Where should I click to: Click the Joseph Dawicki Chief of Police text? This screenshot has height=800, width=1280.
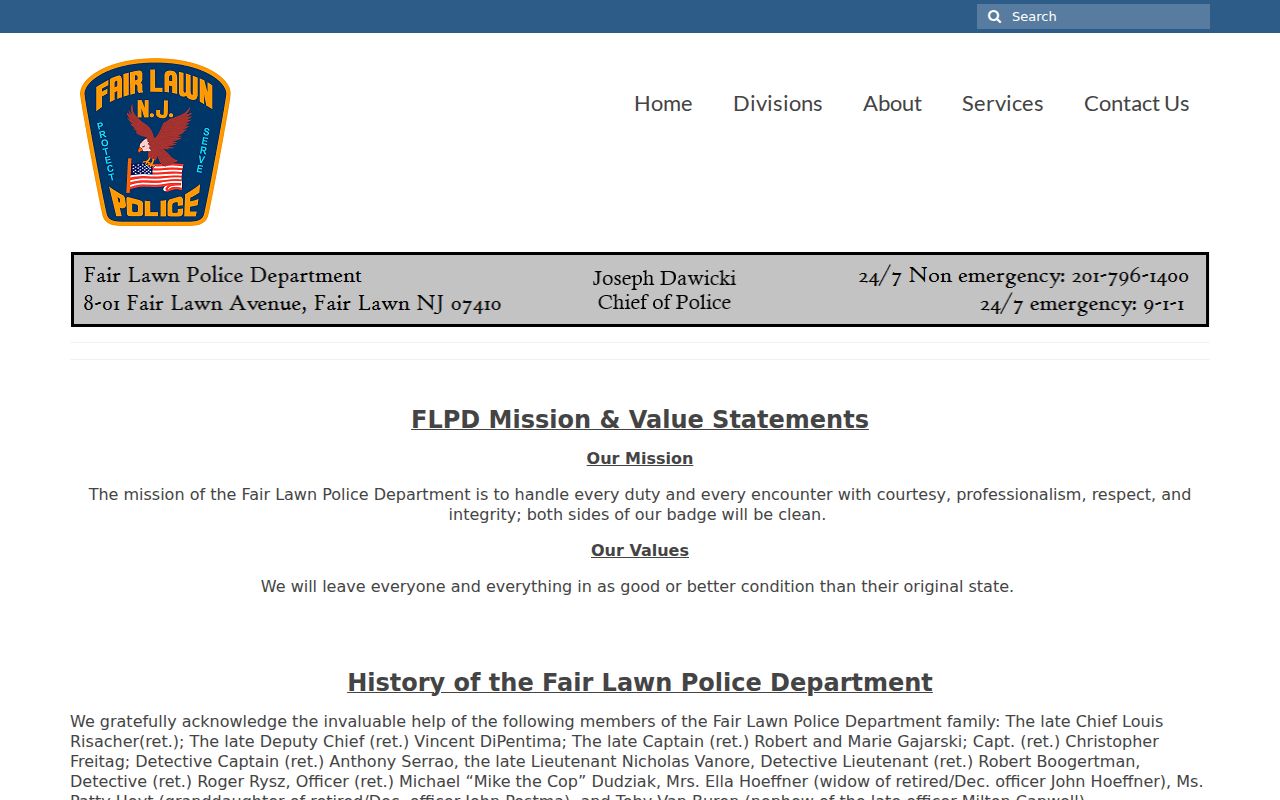[664, 290]
